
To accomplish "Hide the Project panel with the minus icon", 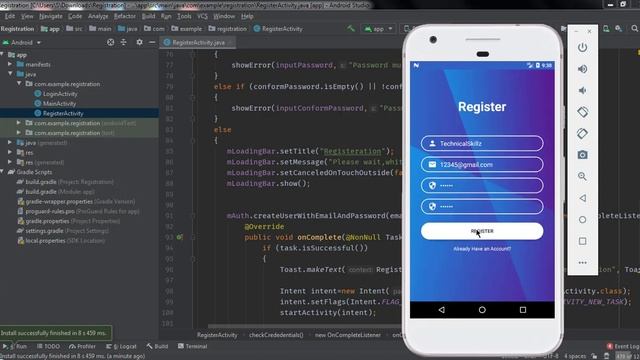I will click(x=152, y=42).
